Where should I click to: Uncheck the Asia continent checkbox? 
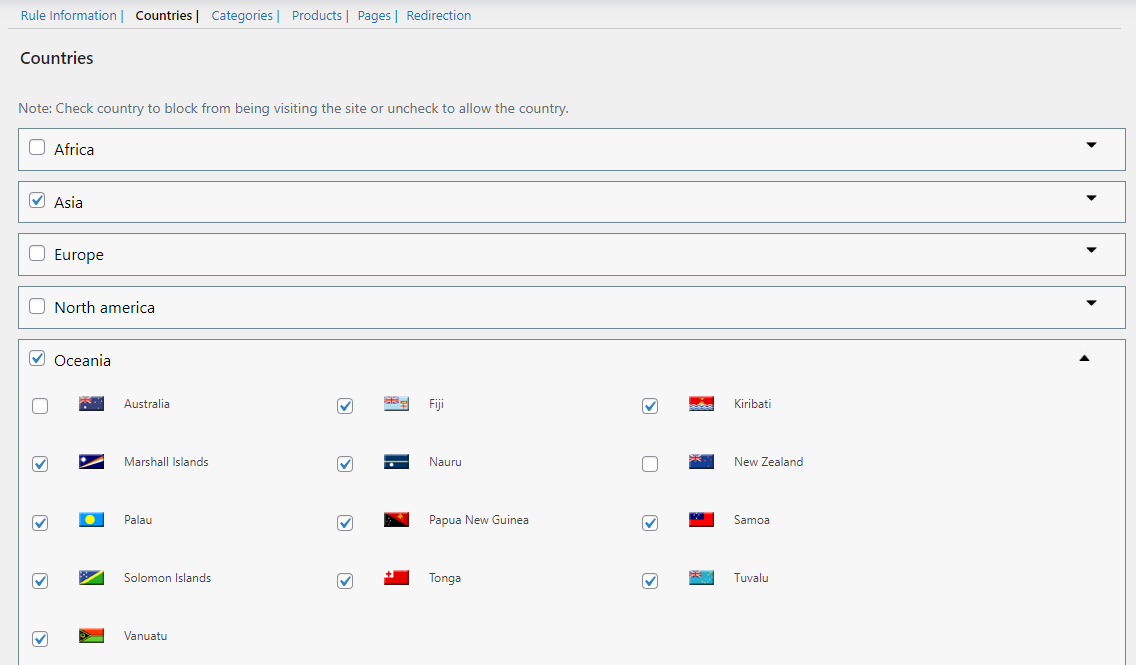coord(37,201)
